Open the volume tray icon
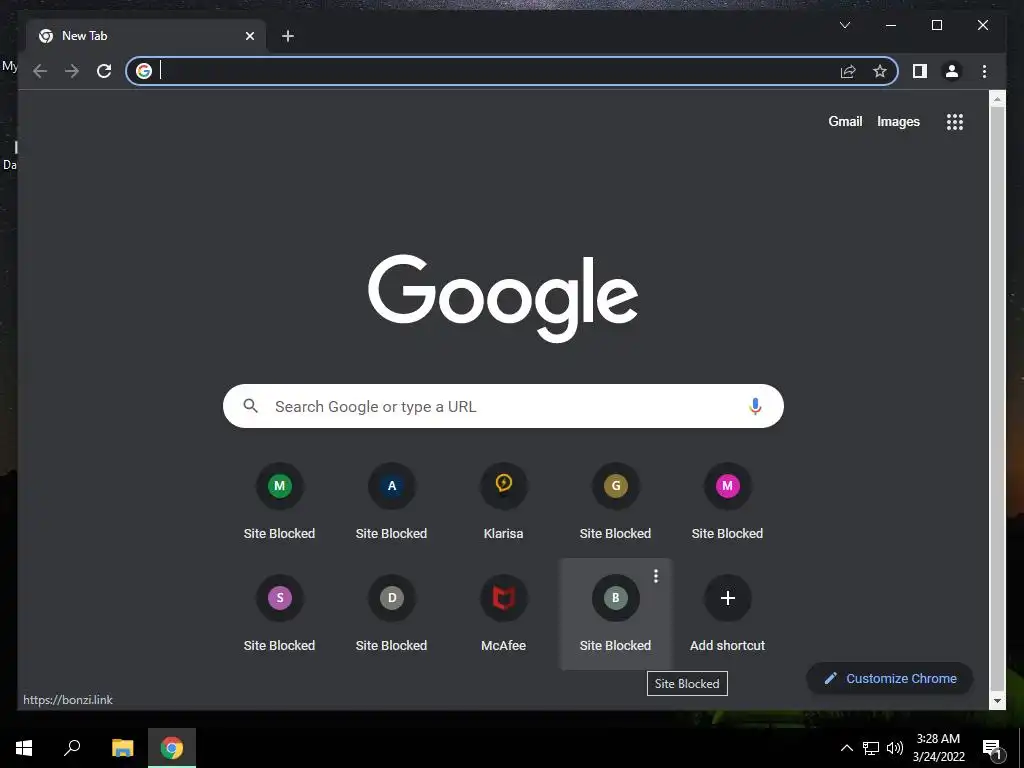The height and width of the screenshot is (768, 1024). [895, 748]
